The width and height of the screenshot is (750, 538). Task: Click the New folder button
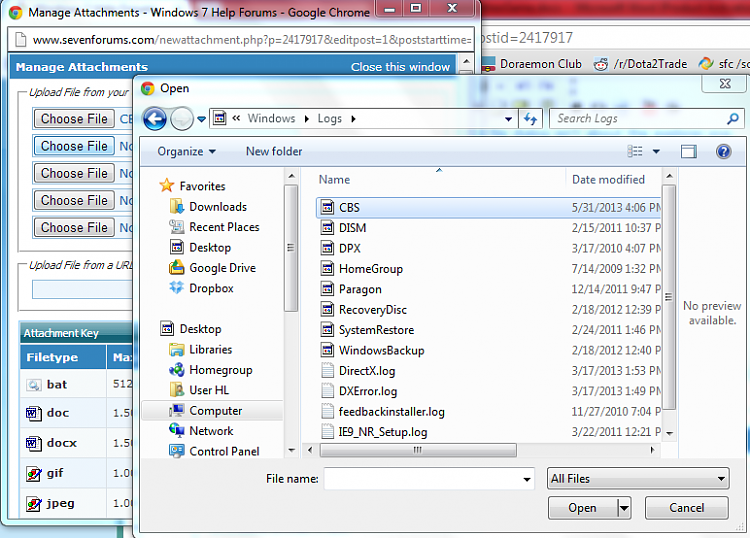tap(274, 152)
